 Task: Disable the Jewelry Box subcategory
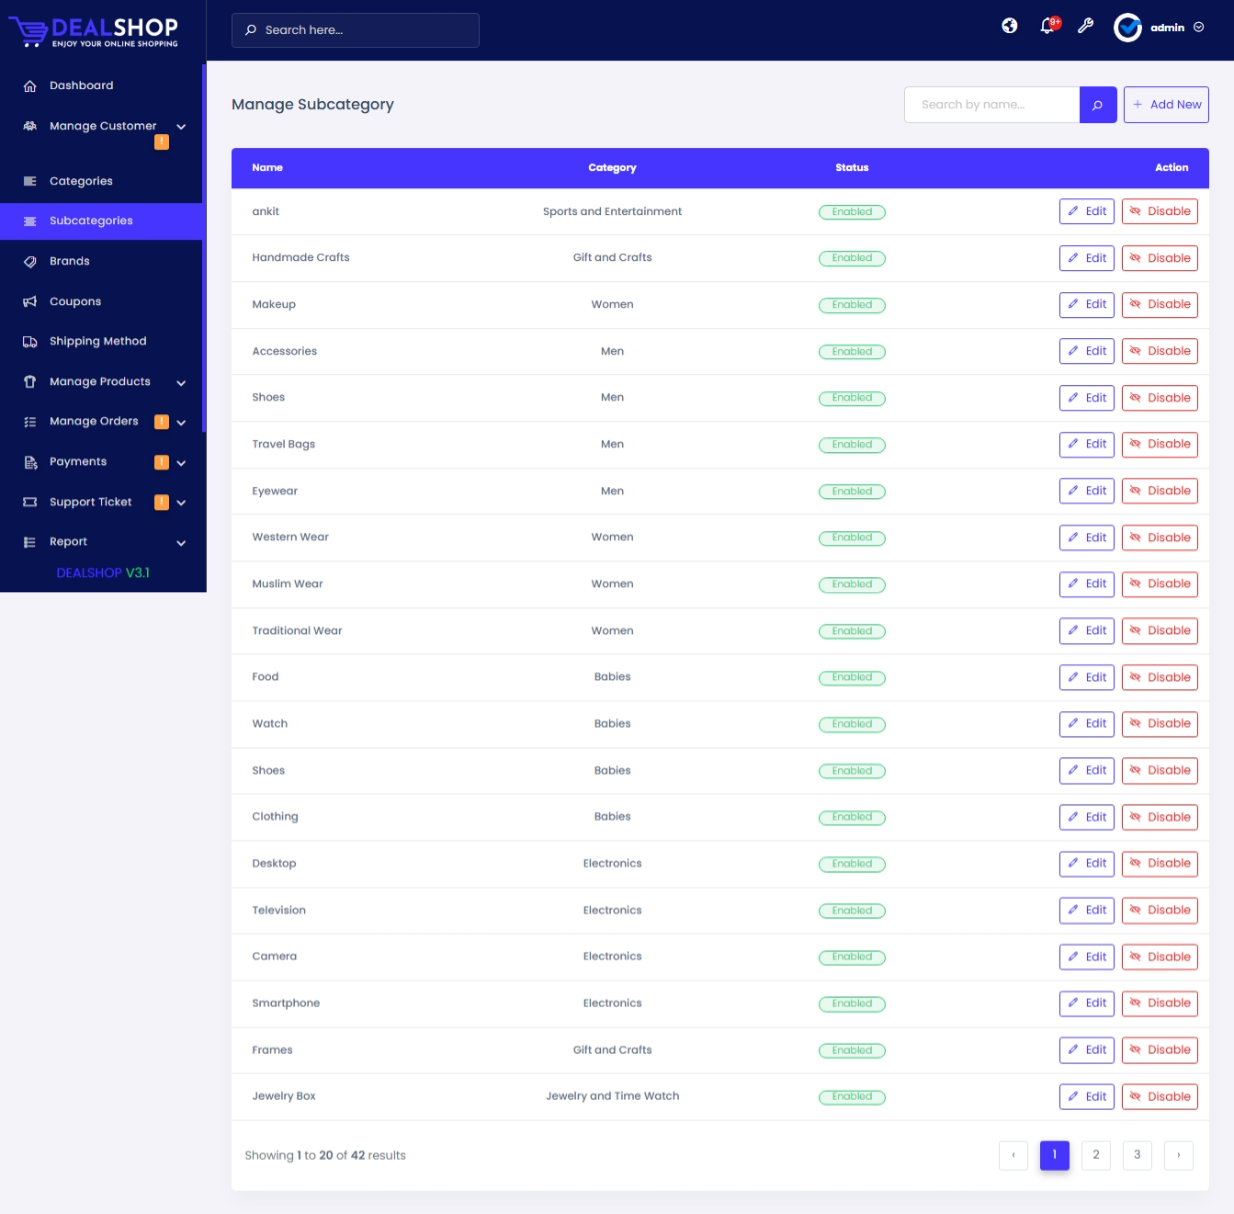(x=1159, y=1097)
